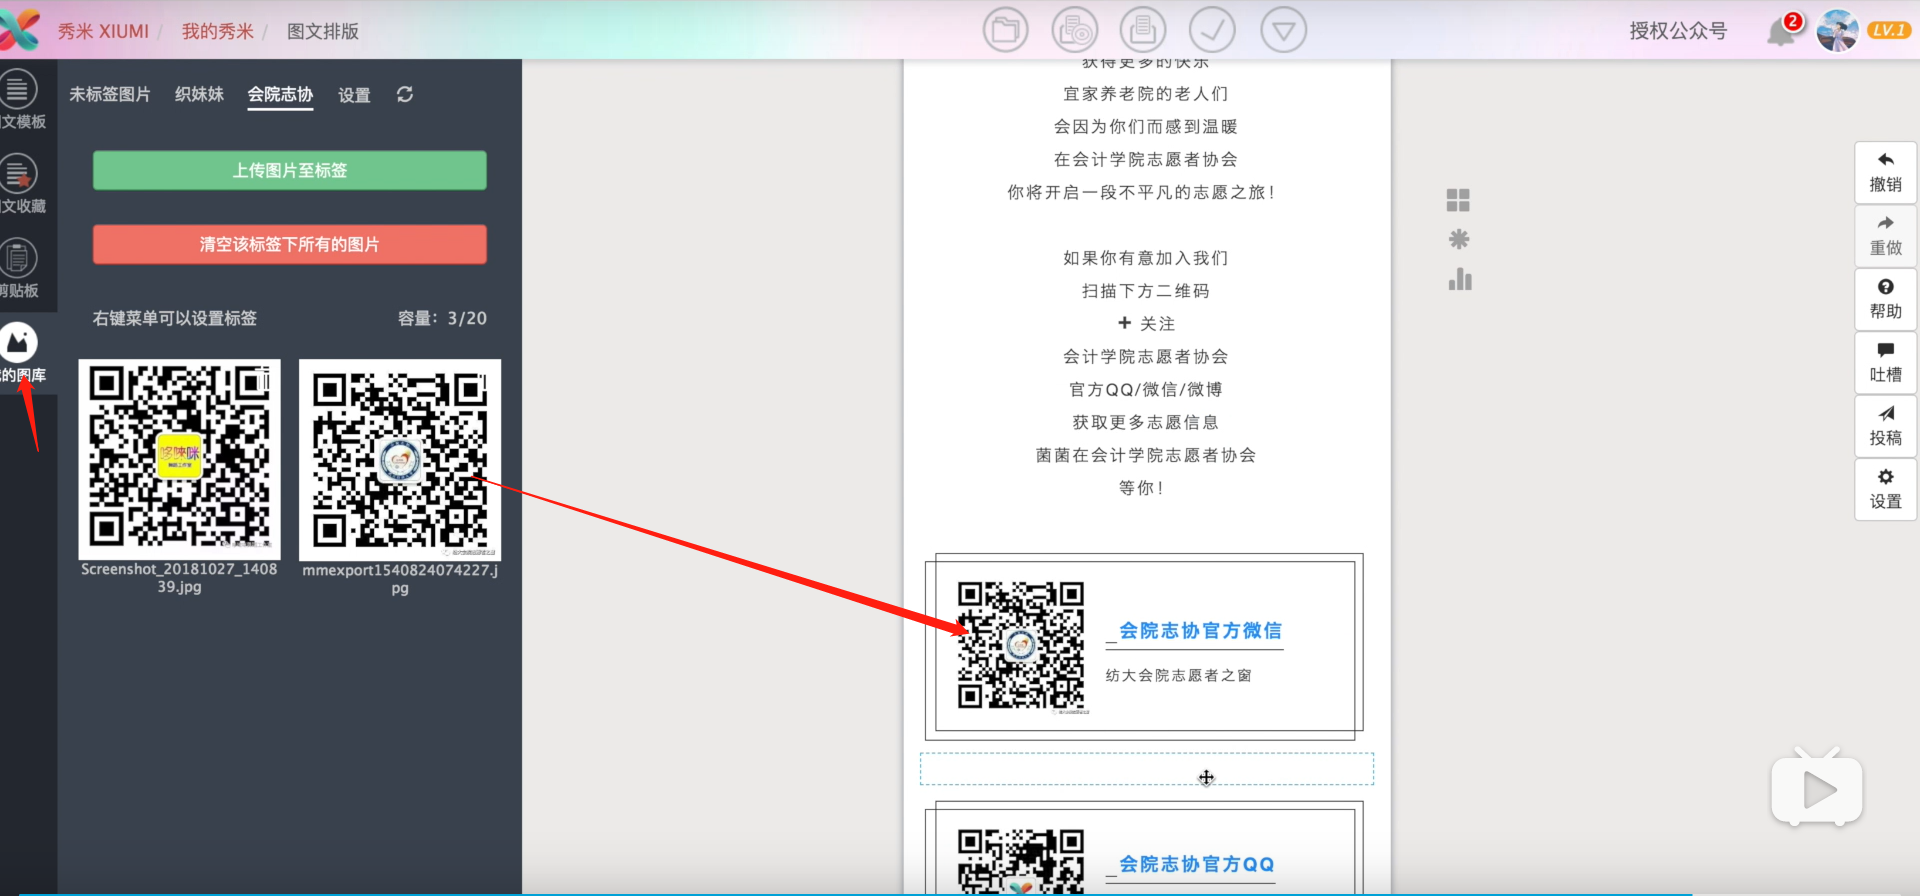This screenshot has height=896, width=1920.
Task: Select the Screenshot_20181027 QR thumbnail
Action: [179, 459]
